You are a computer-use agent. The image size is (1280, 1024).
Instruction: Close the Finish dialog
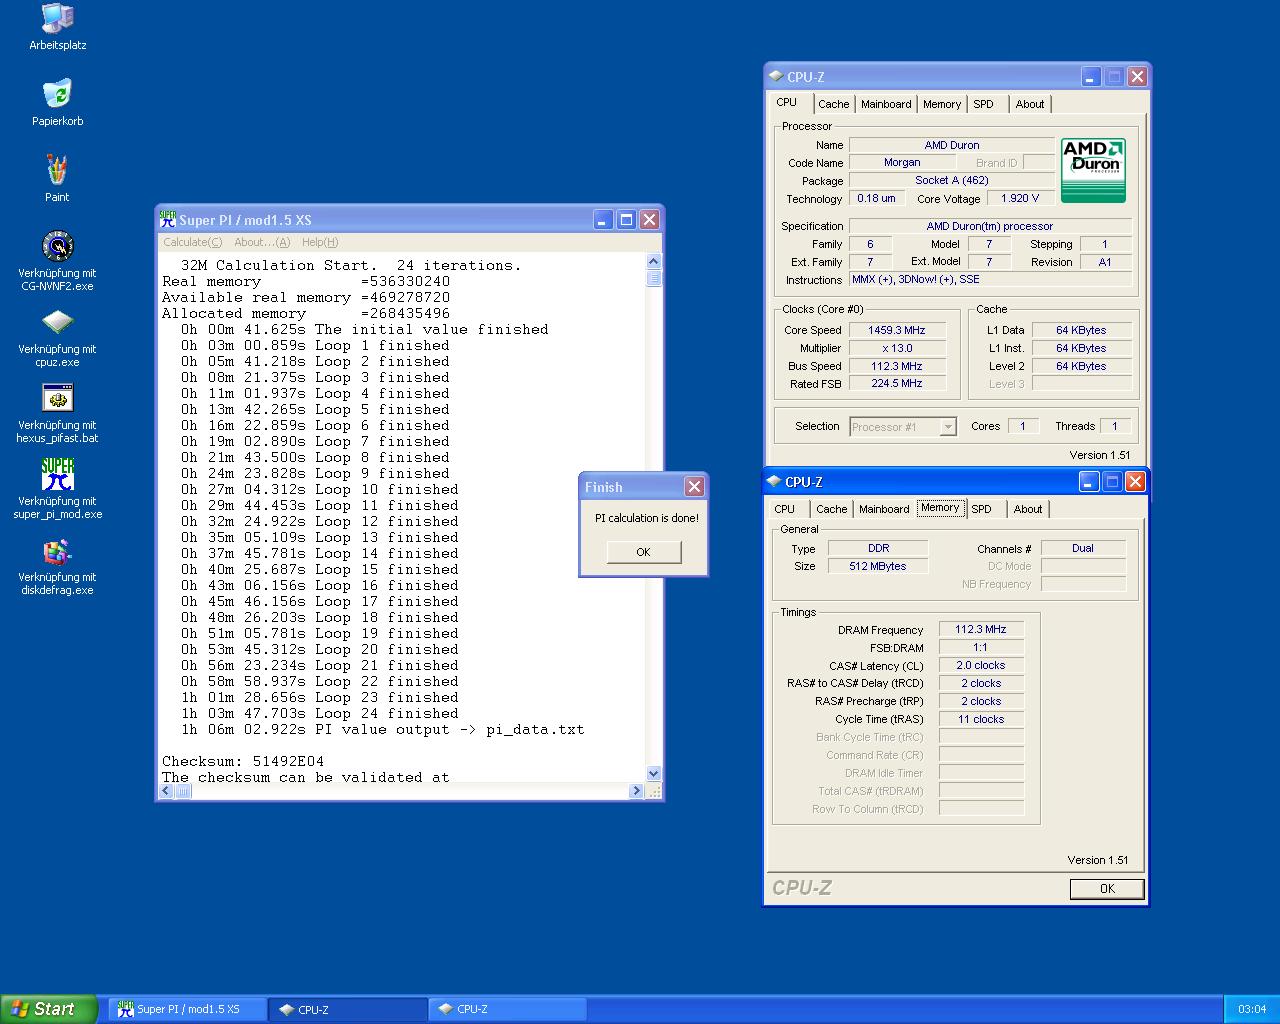coord(694,487)
